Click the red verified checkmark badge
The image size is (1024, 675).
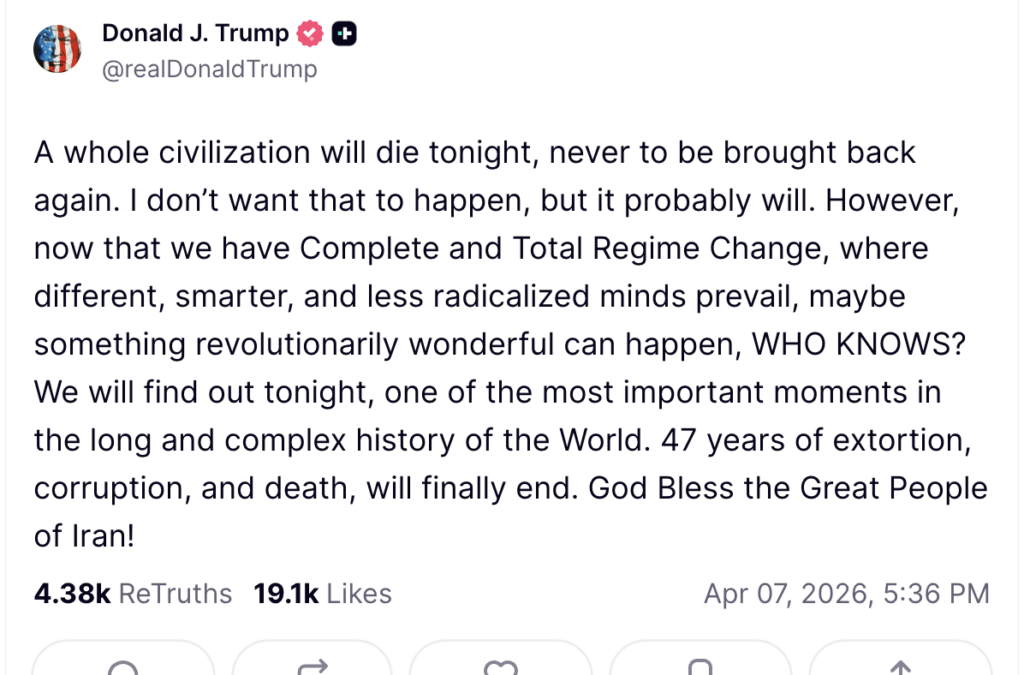click(310, 34)
